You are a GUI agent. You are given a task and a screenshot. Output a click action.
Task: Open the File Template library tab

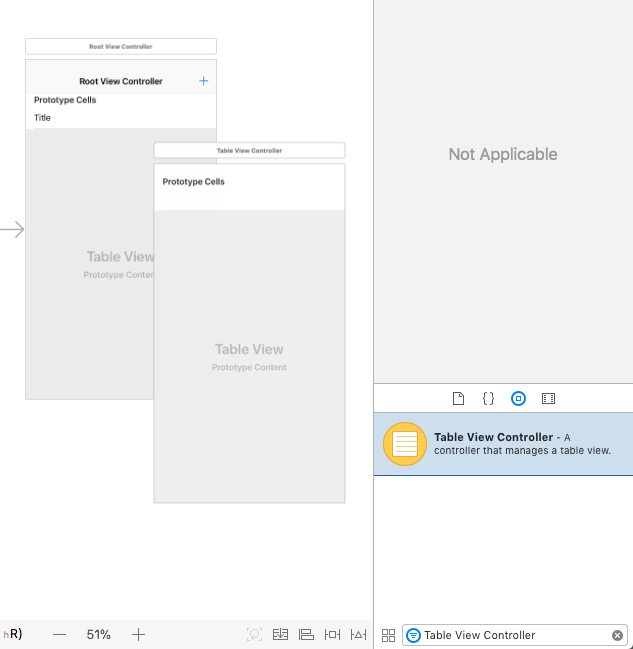[459, 398]
